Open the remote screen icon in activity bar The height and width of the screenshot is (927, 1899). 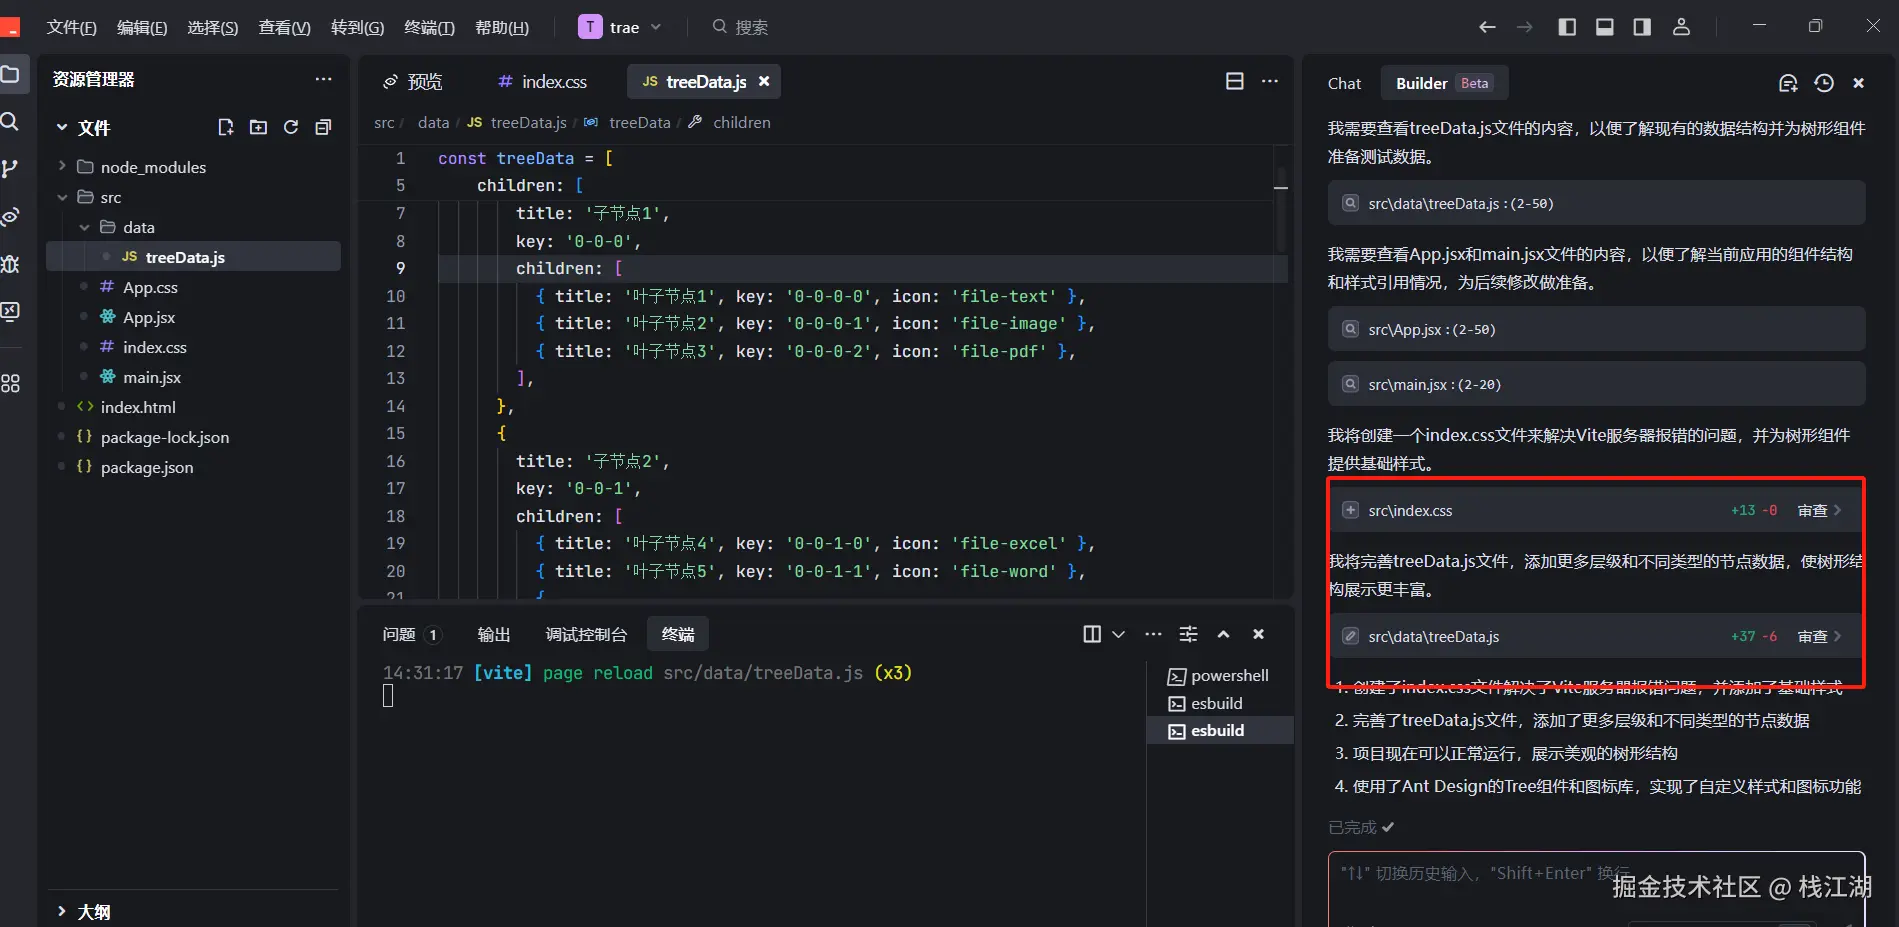10,312
